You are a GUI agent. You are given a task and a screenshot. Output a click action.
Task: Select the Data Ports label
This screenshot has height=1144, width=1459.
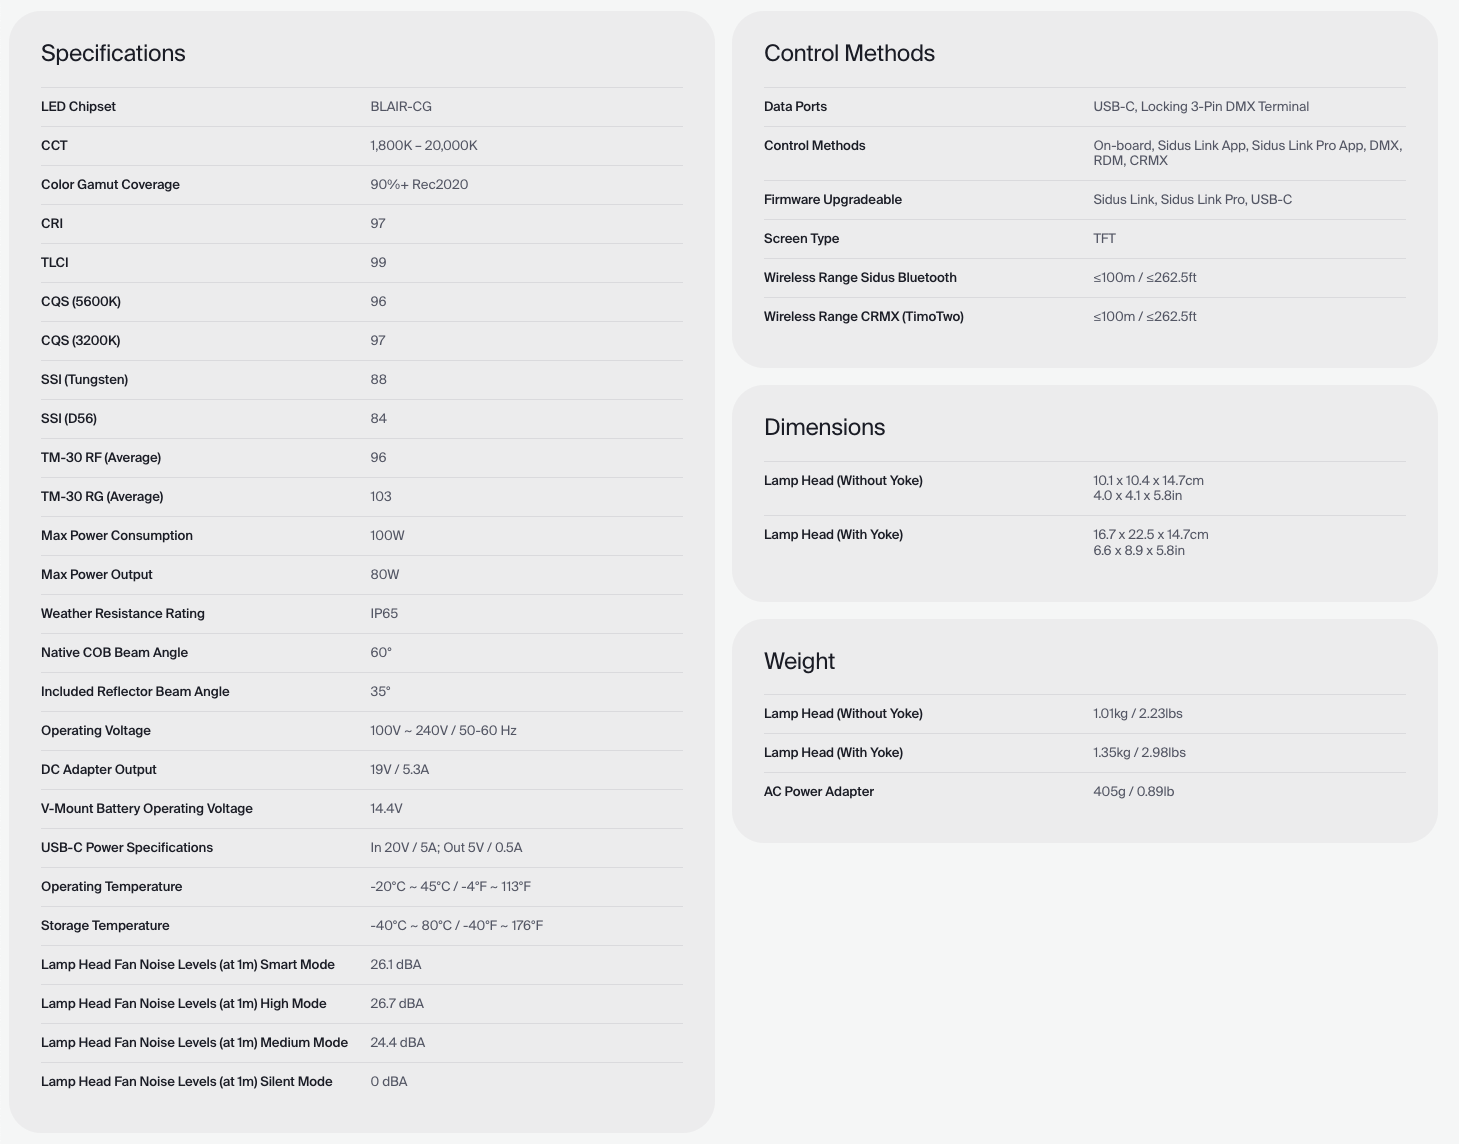(x=795, y=107)
